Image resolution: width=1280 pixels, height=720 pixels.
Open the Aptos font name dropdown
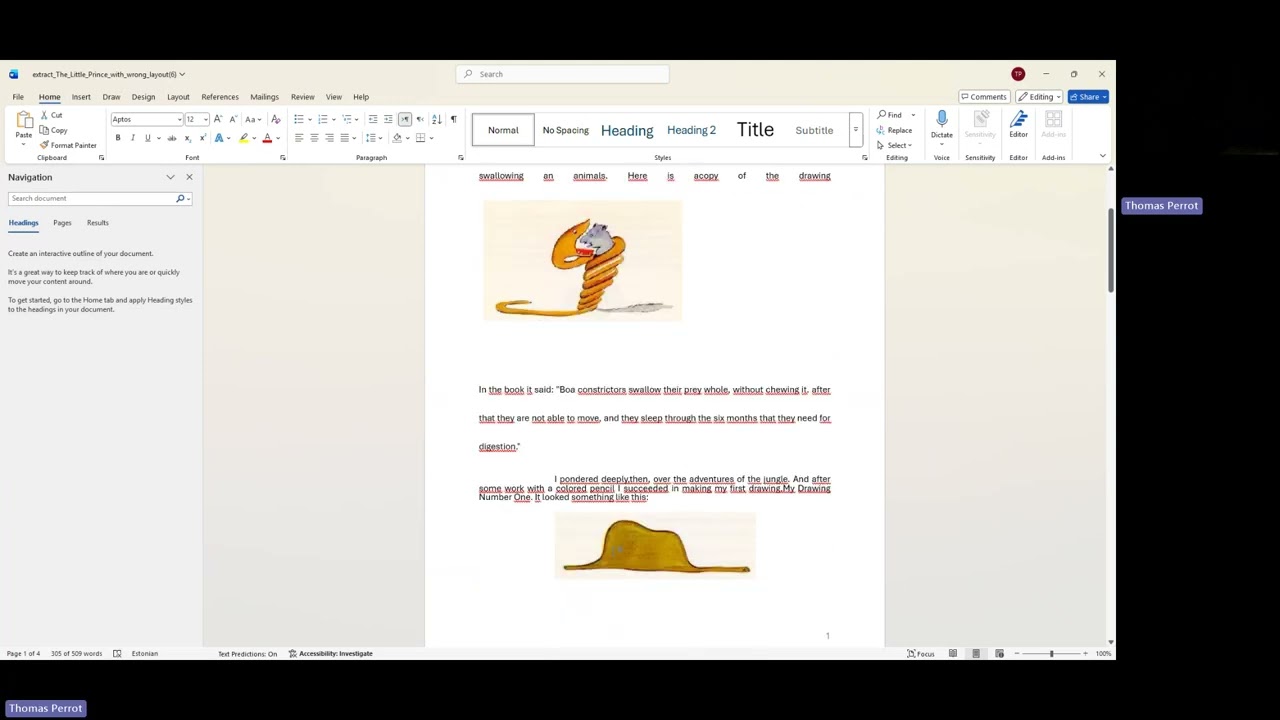pyautogui.click(x=180, y=119)
